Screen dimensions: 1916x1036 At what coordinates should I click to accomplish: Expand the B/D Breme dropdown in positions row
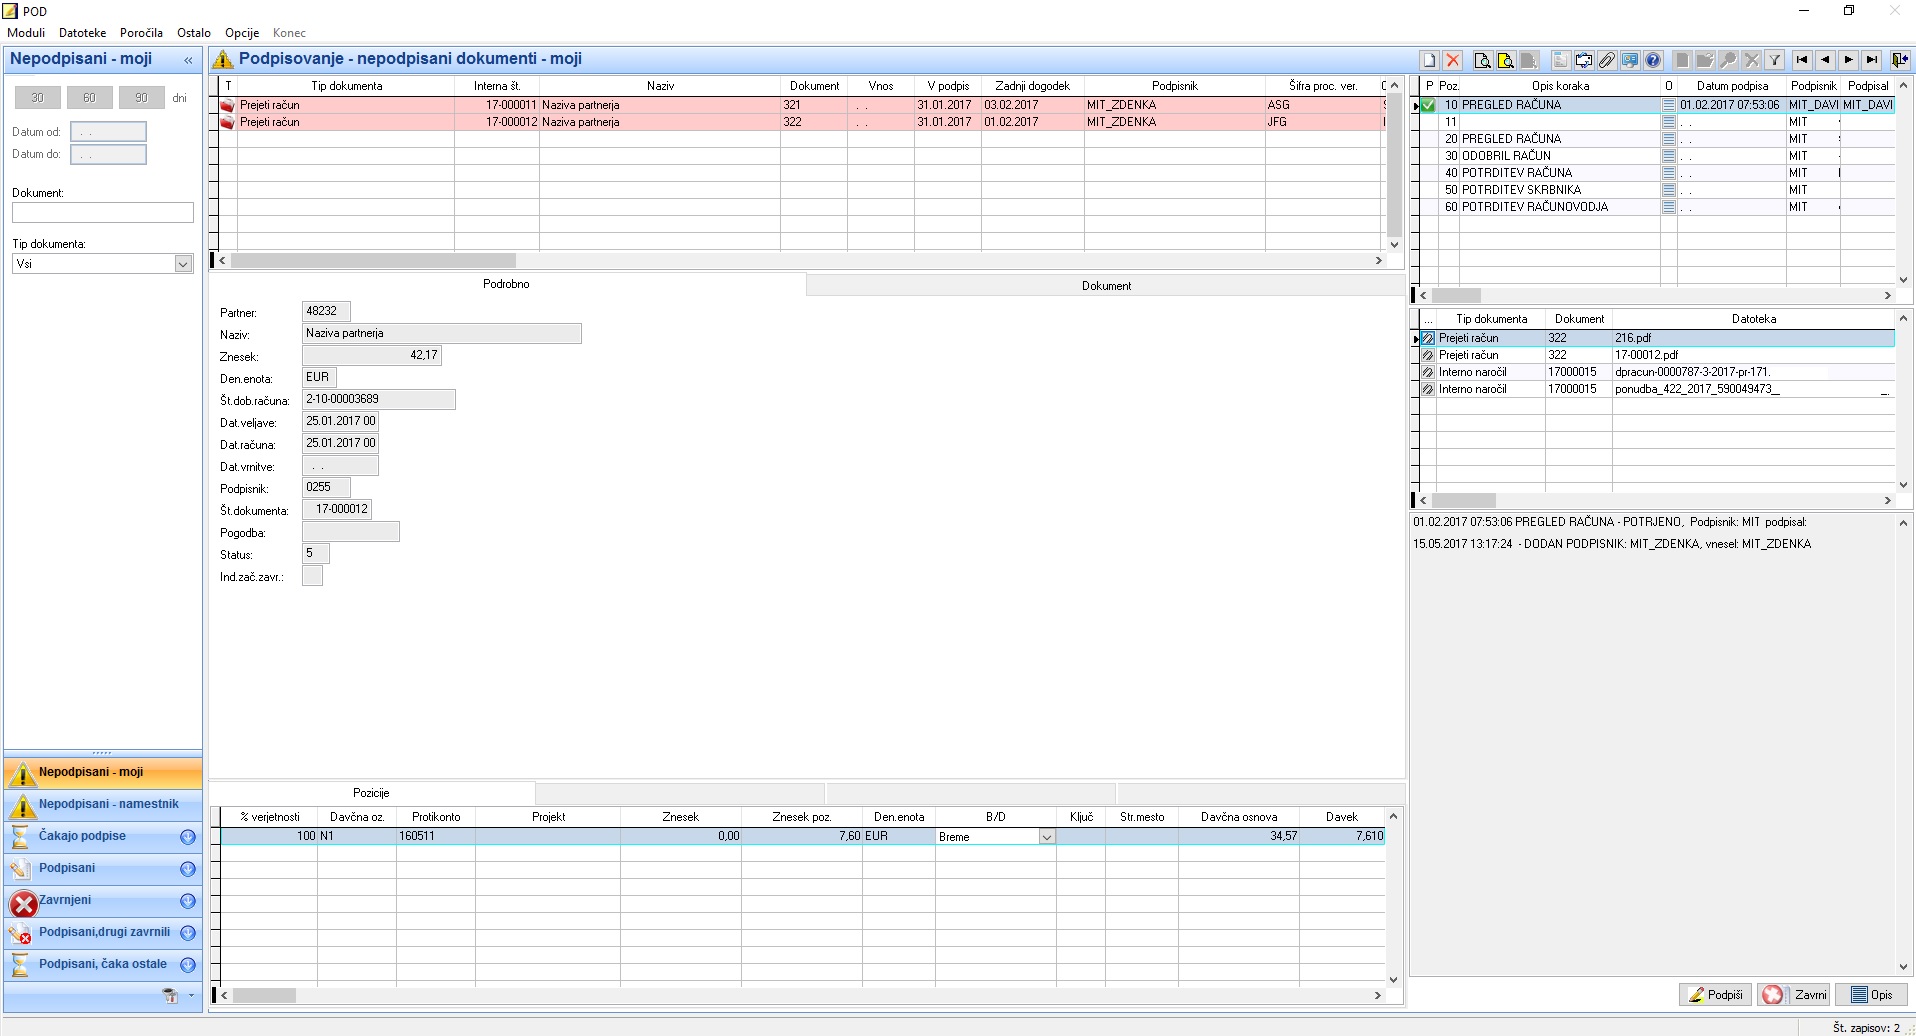click(1046, 837)
